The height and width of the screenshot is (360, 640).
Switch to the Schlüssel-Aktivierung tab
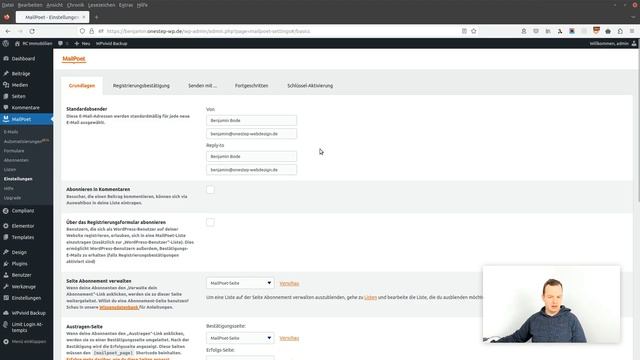point(310,86)
